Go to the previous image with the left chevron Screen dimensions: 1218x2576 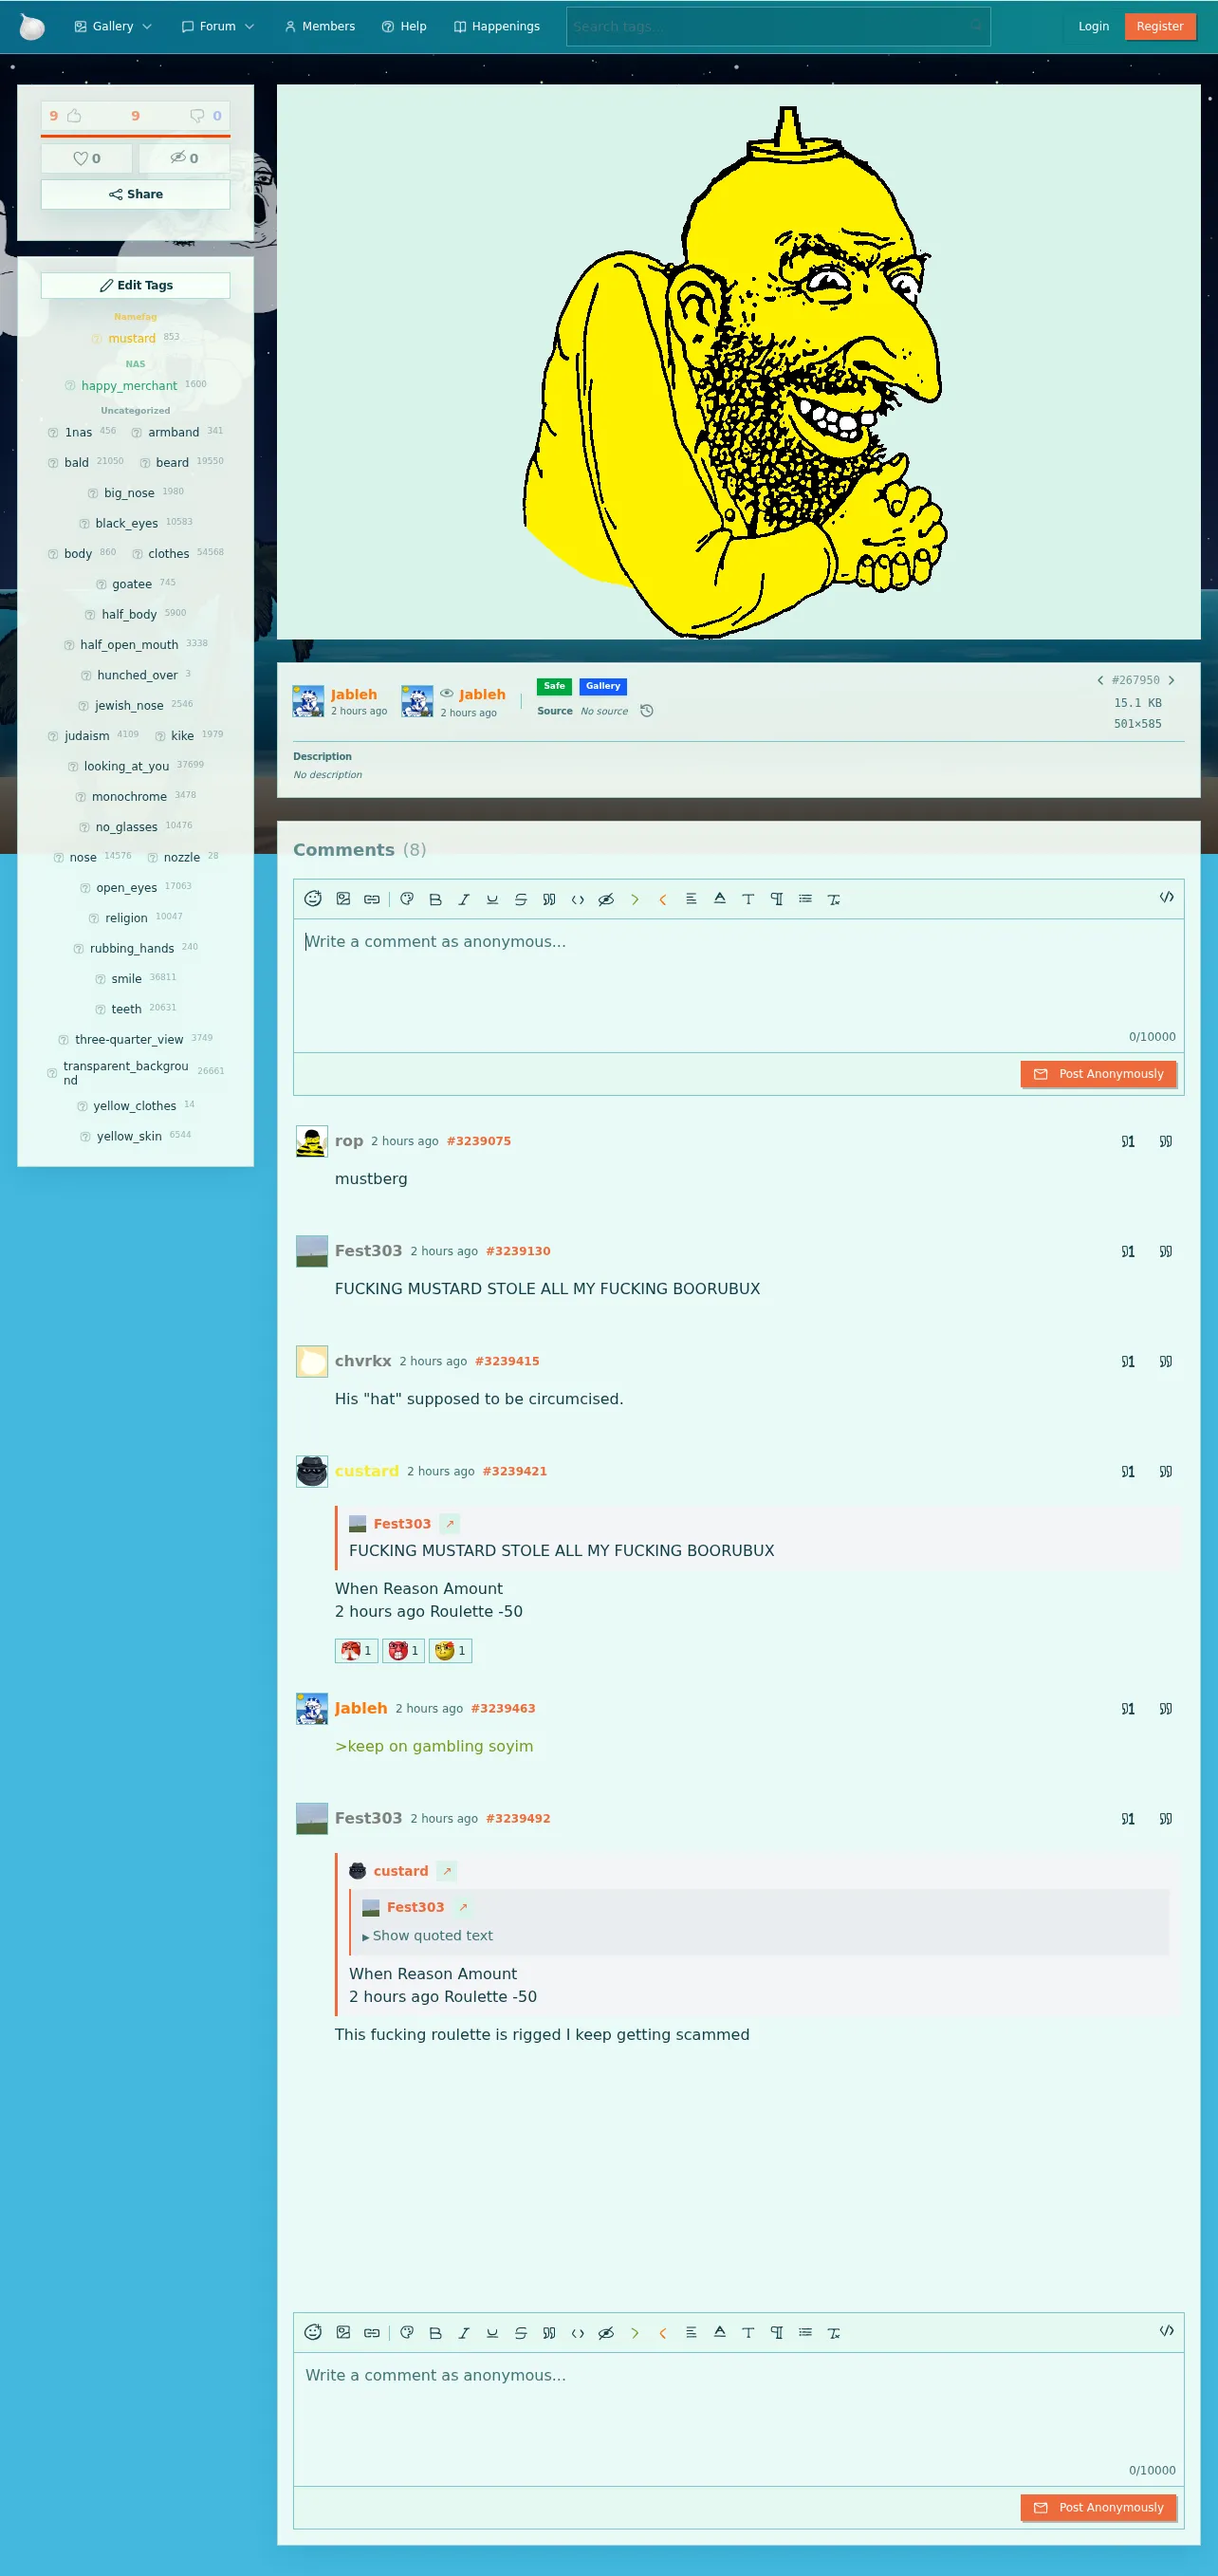[1100, 680]
